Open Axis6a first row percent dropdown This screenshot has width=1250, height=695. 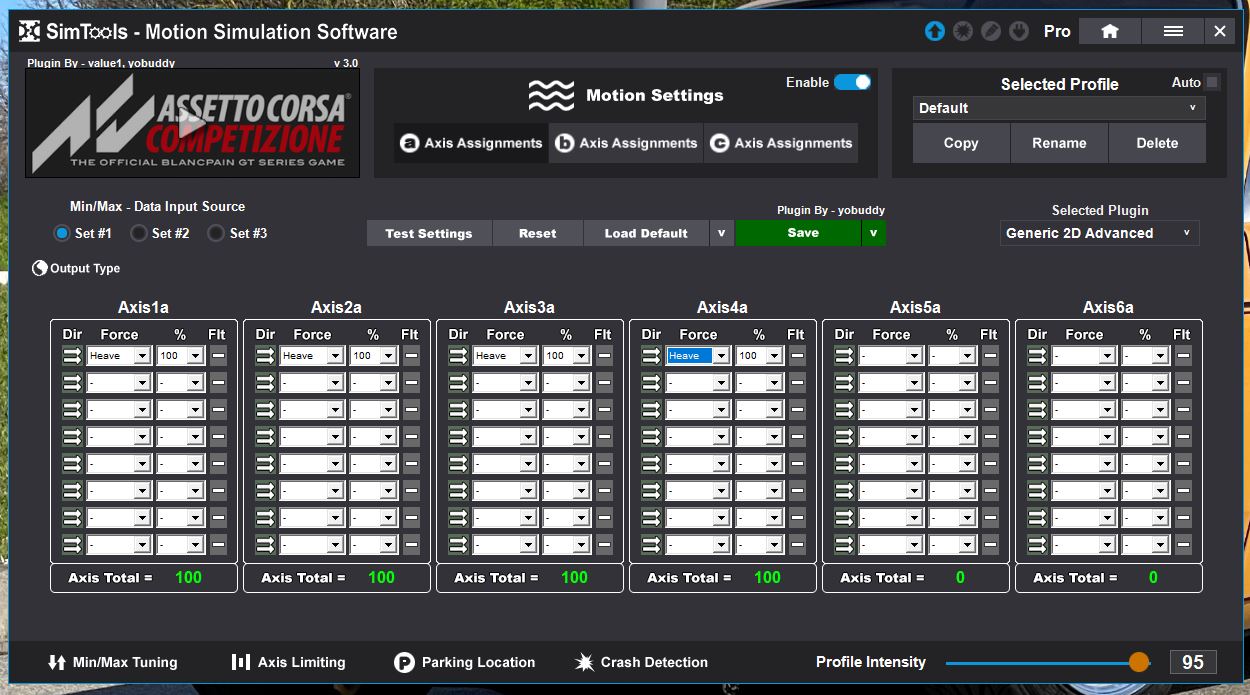point(1145,355)
